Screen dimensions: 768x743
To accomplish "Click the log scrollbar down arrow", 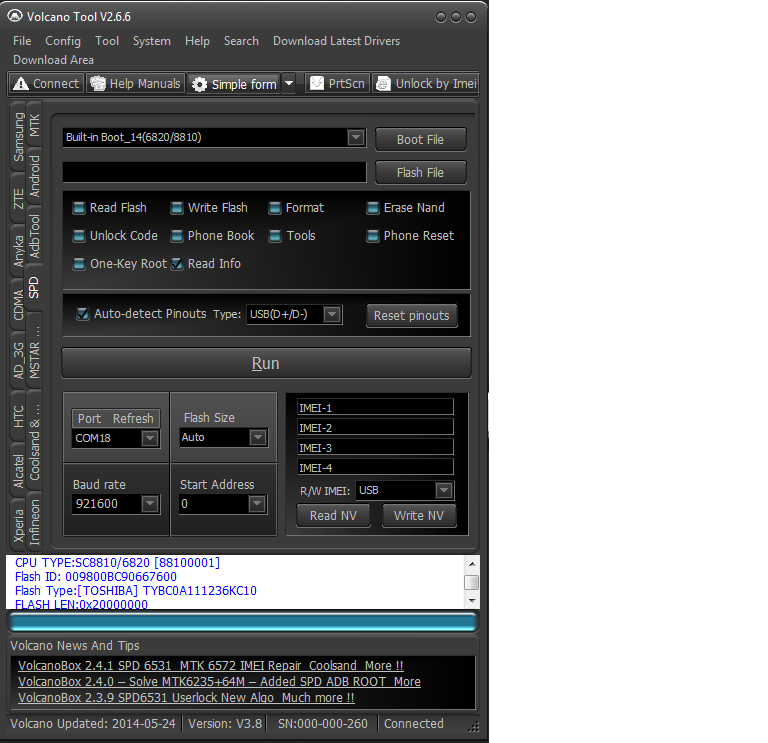I will [x=472, y=600].
